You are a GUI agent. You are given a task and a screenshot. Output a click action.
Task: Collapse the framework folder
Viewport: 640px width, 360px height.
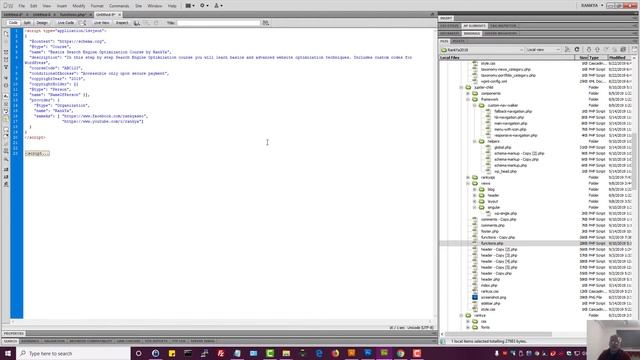click(x=468, y=100)
